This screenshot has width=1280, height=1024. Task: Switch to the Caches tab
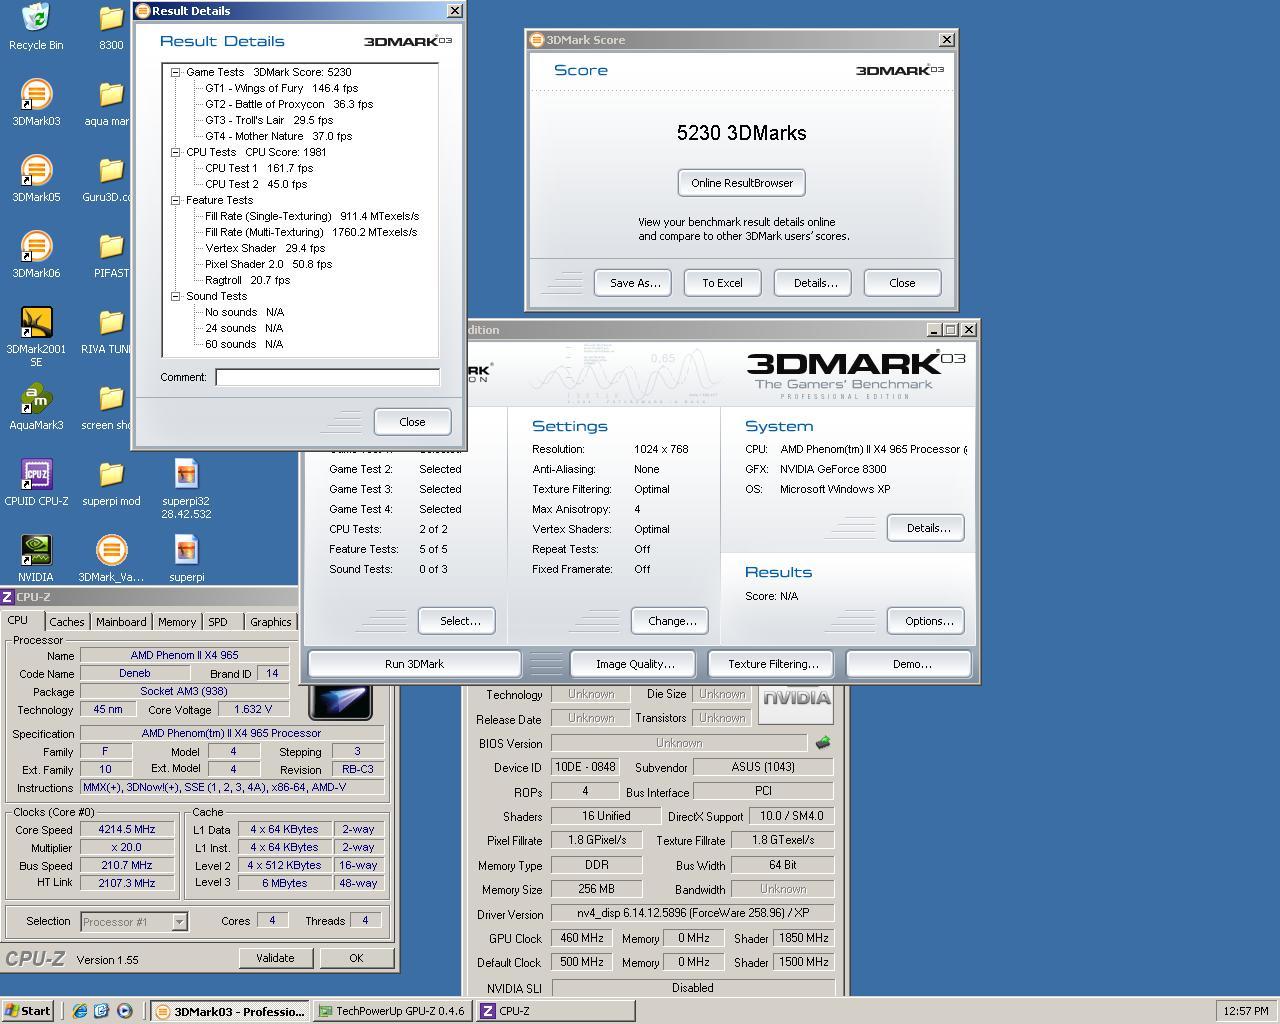pos(67,622)
